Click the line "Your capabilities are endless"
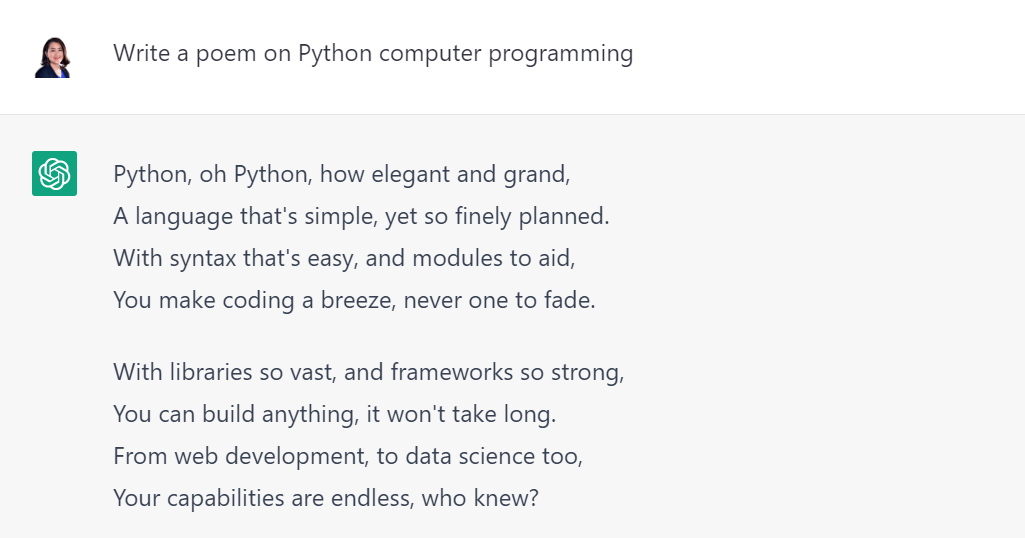The width and height of the screenshot is (1025, 538). point(325,497)
